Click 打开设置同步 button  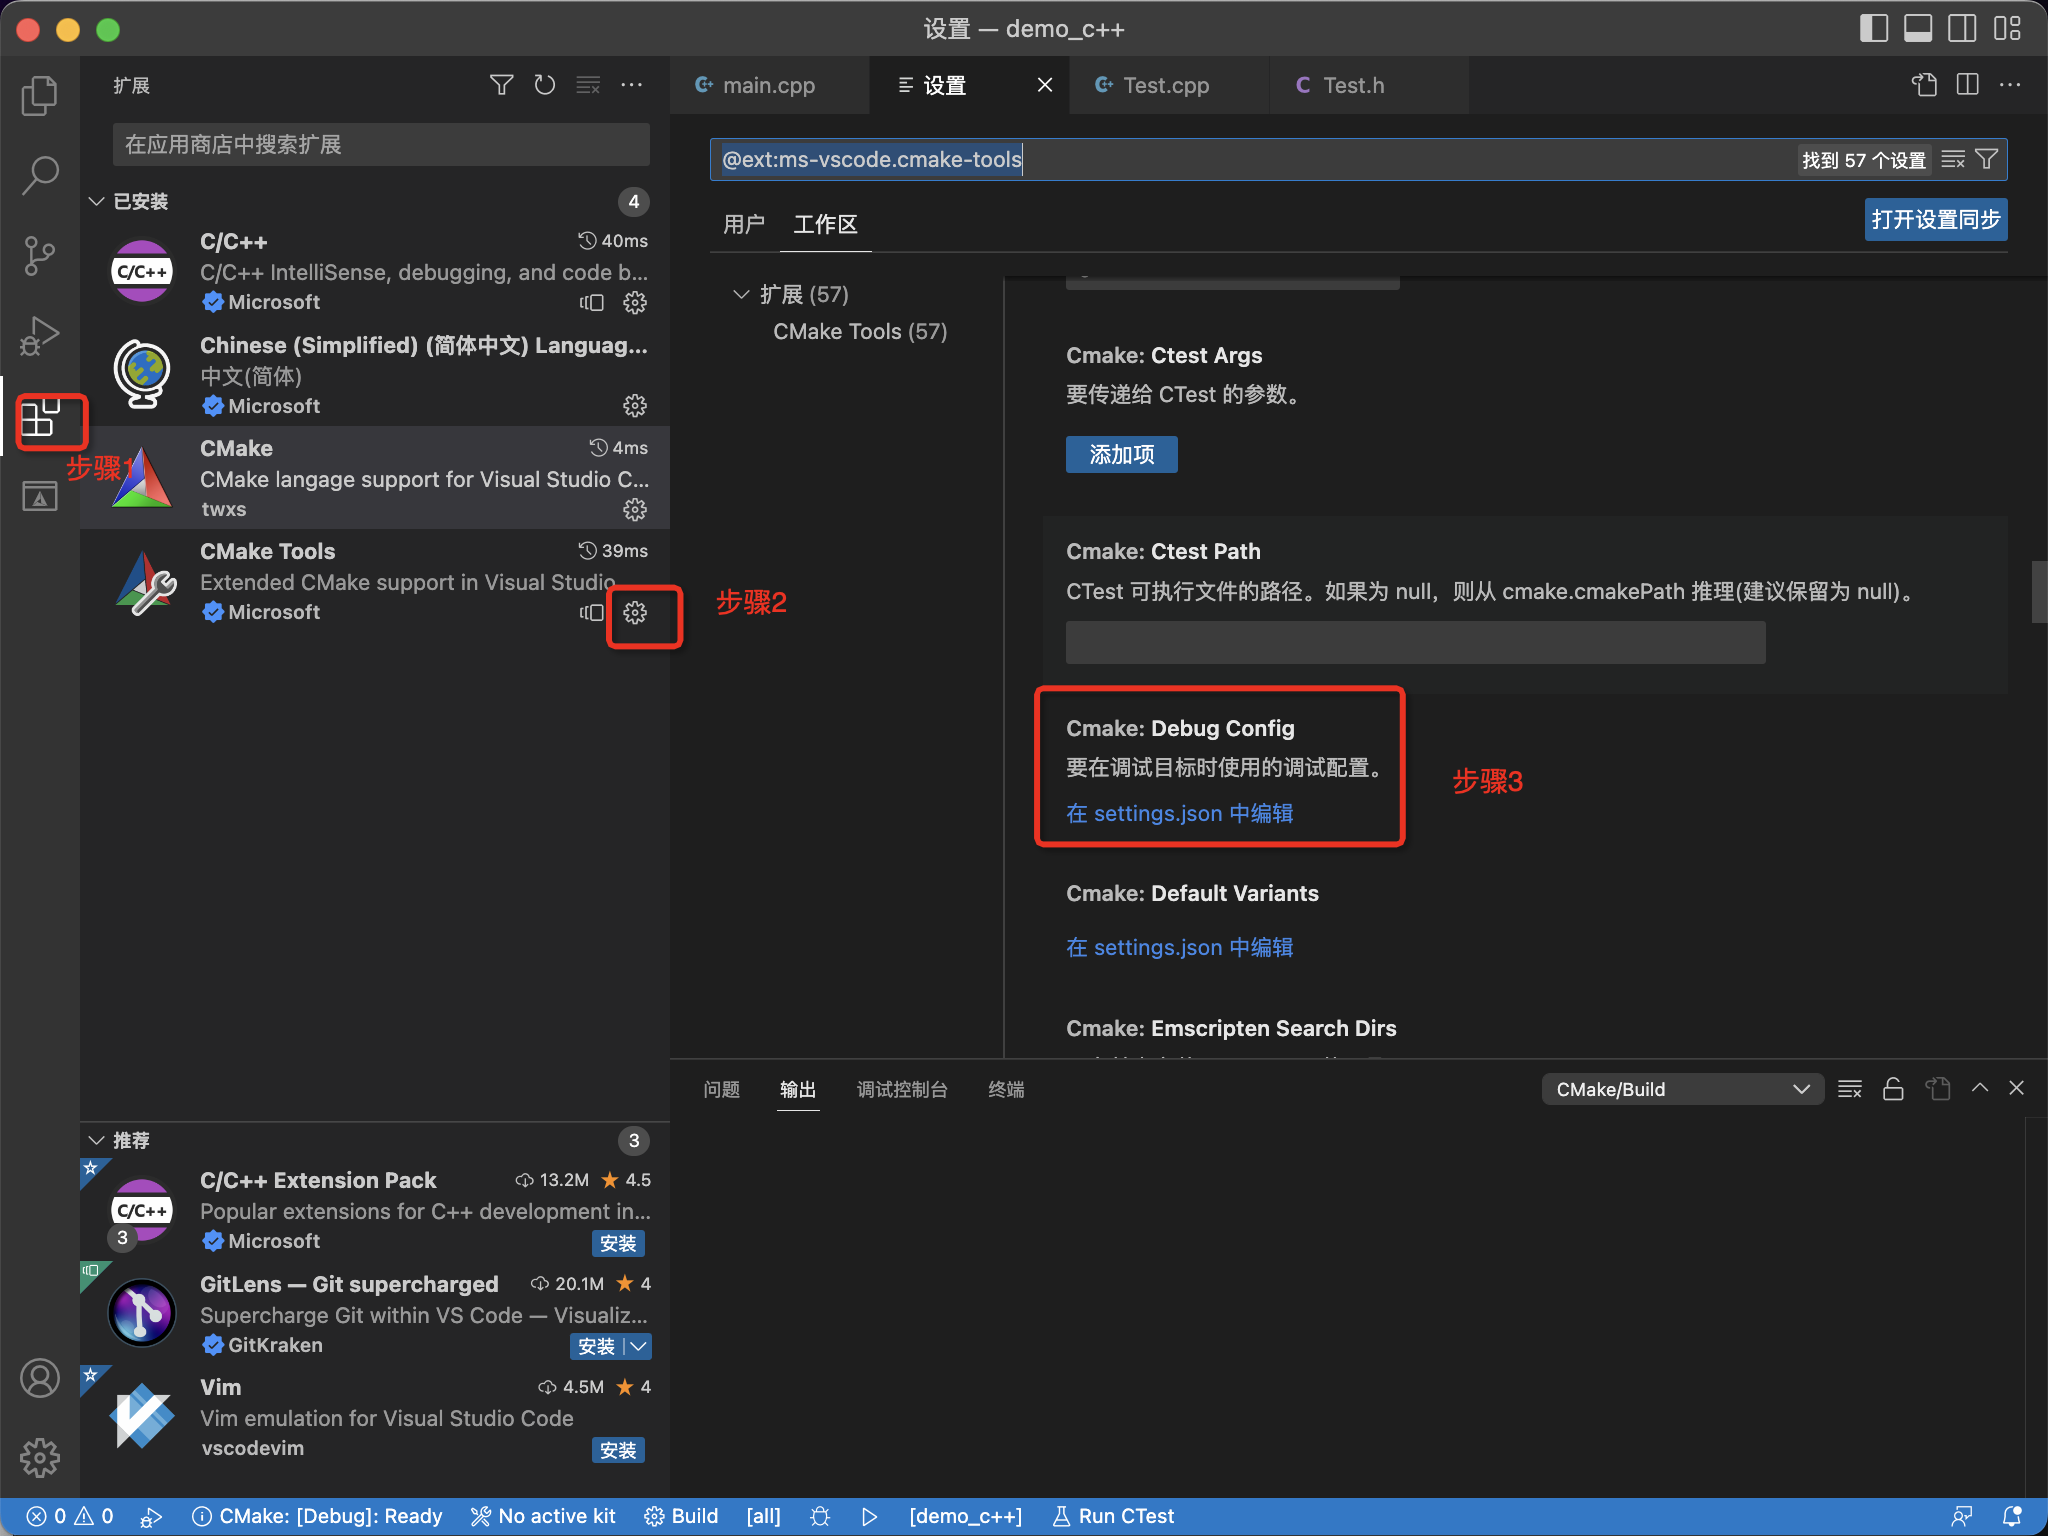[1936, 219]
